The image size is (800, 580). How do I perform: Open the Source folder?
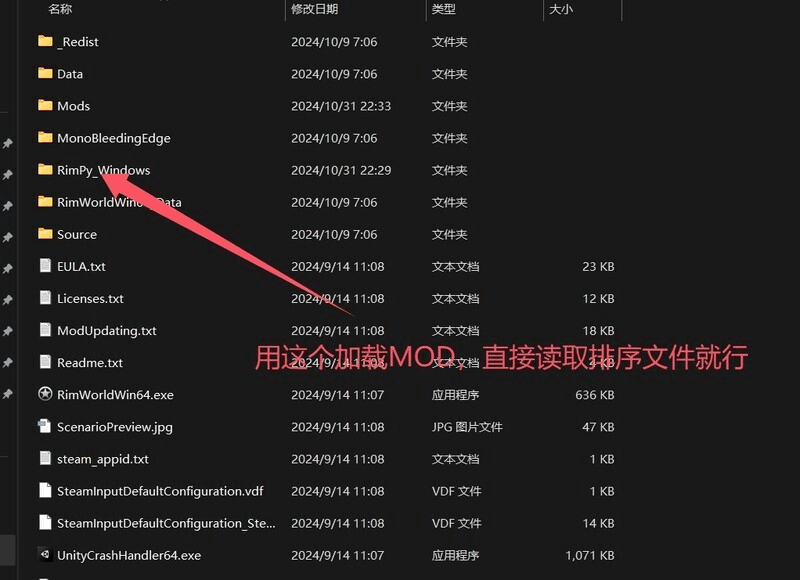click(72, 234)
